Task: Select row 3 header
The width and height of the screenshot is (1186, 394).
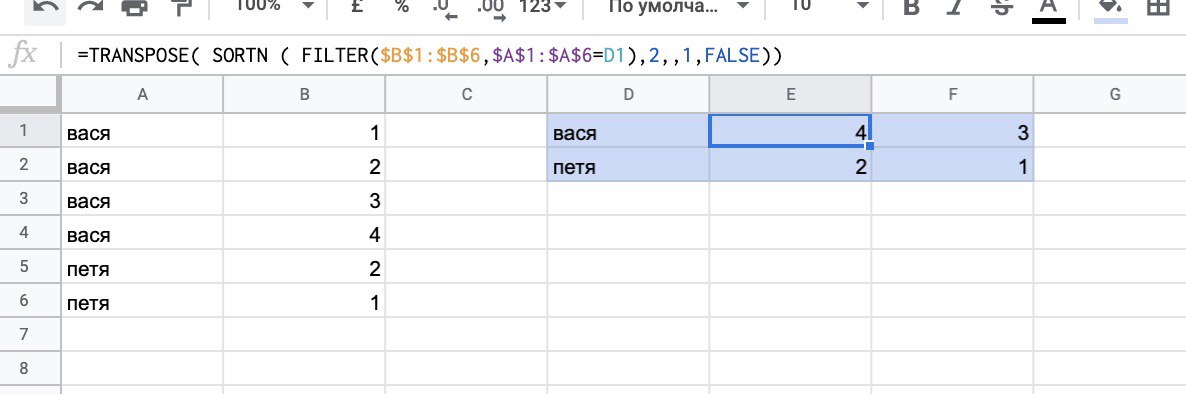Action: tap(30, 198)
